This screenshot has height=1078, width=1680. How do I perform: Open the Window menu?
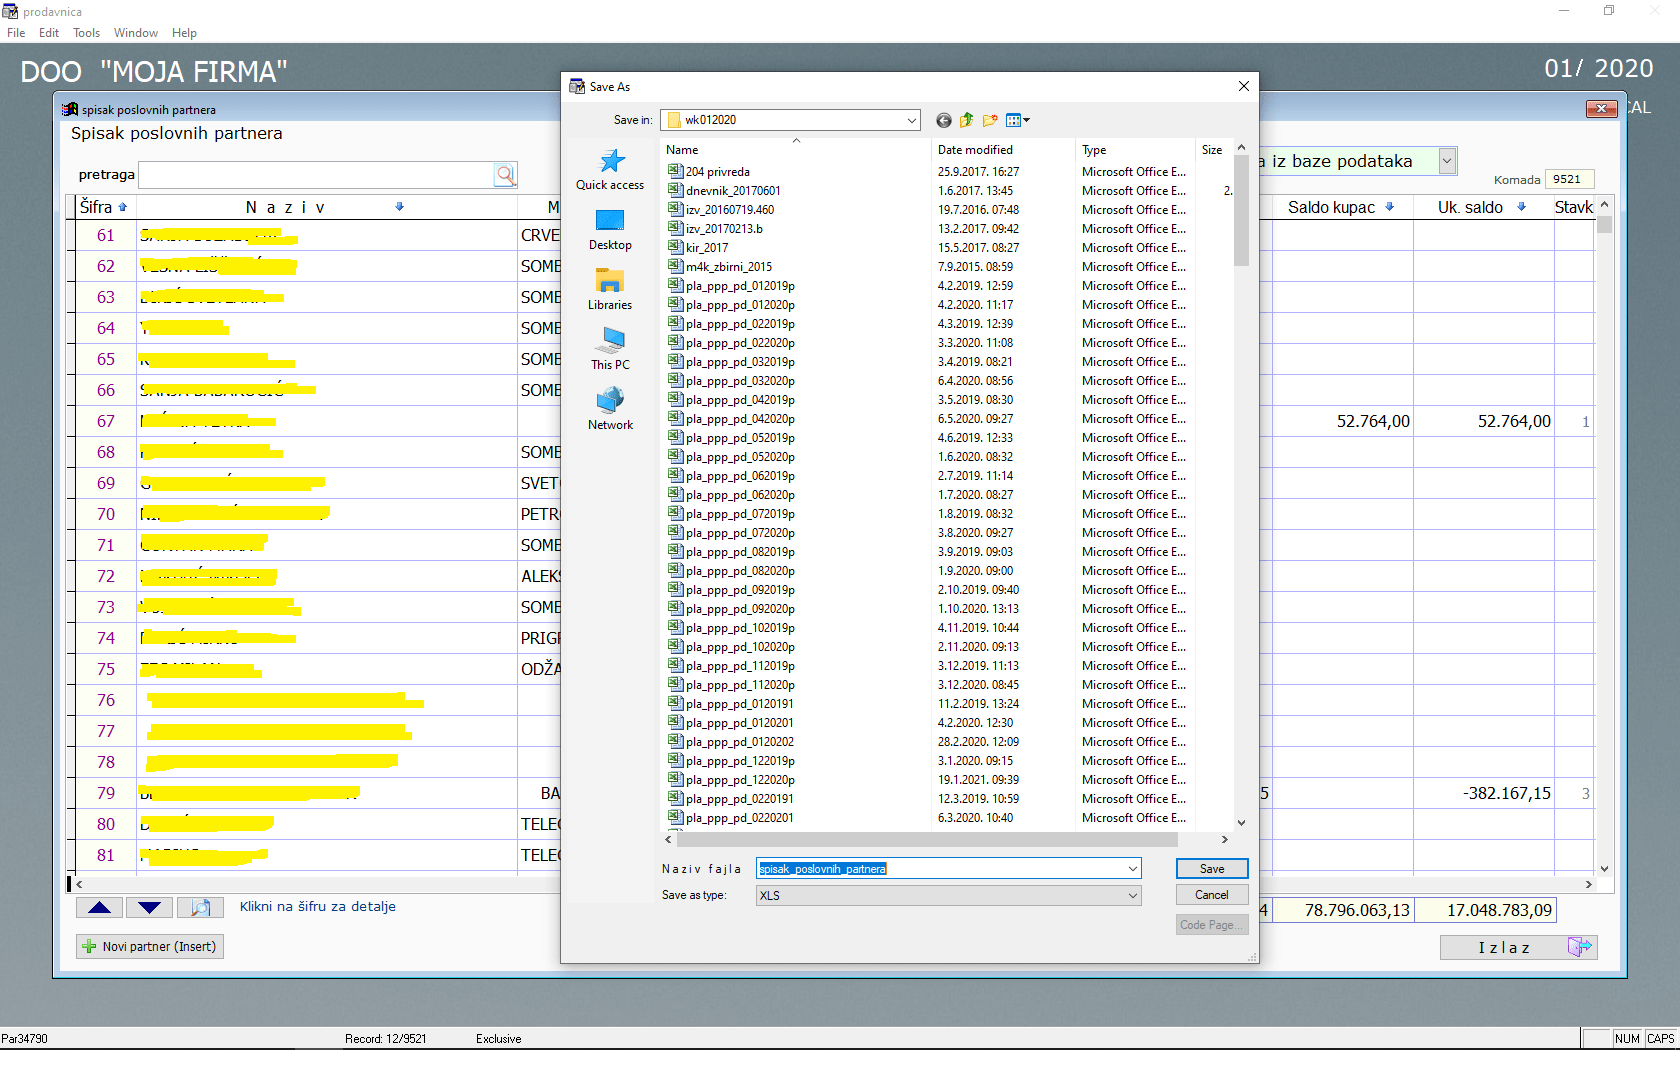pos(136,33)
